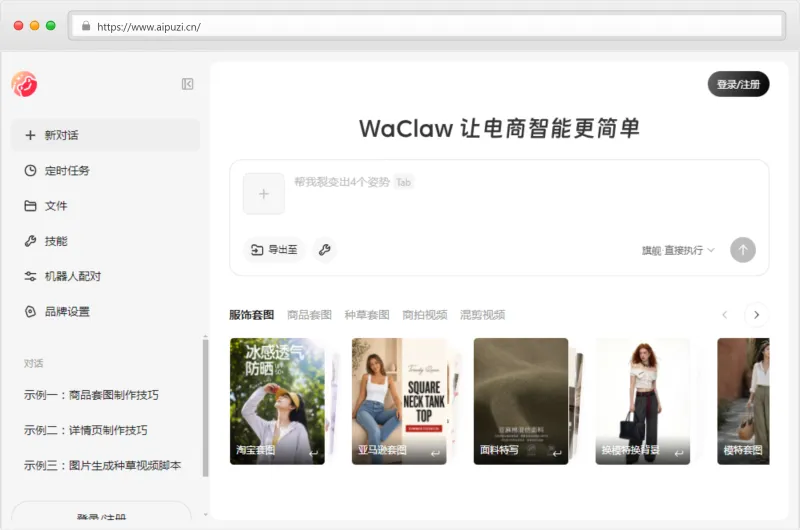Open the 亚马逊套图 template thumbnail
The image size is (800, 530).
pyautogui.click(x=399, y=401)
